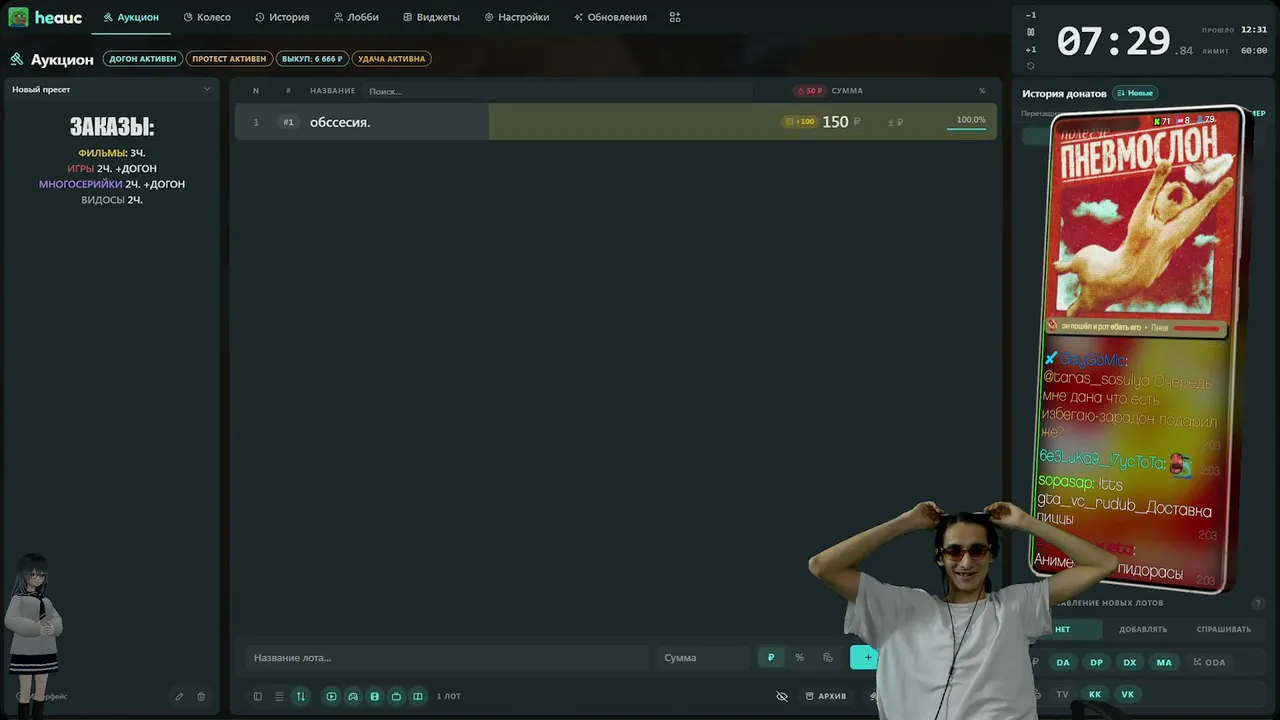
Task: Open the grid menu icon after Обновления
Action: pyautogui.click(x=675, y=17)
